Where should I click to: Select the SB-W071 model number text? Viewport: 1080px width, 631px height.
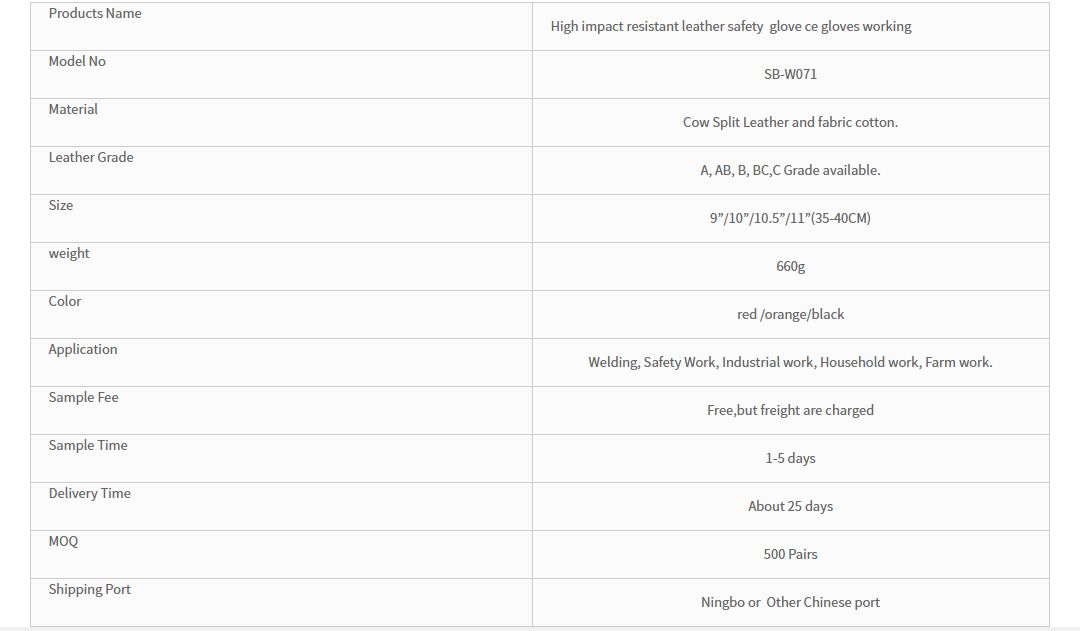[x=790, y=74]
